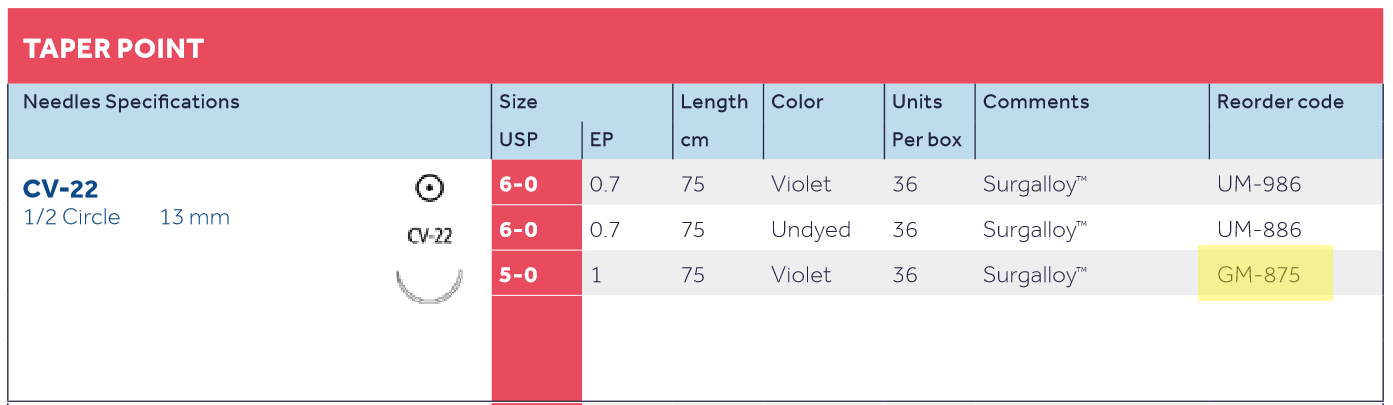Click the bold CV-22 needle name
Viewport: 1393px width, 405px height.
pyautogui.click(x=60, y=188)
